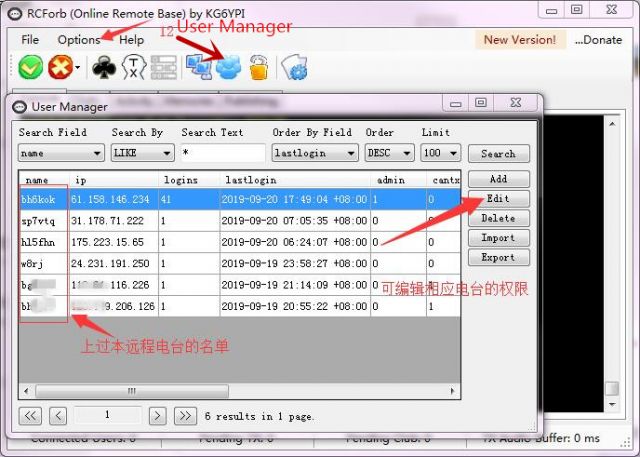
Task: Go to last page with >> button
Action: pos(185,416)
